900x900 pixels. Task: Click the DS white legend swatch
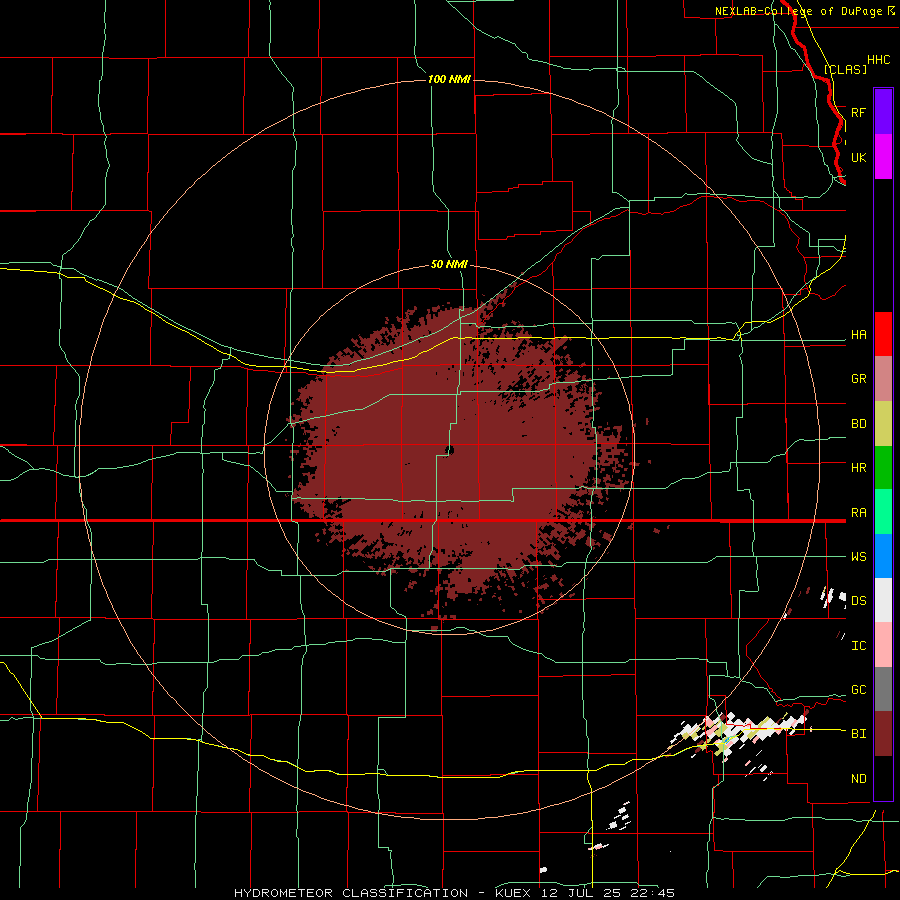click(883, 600)
